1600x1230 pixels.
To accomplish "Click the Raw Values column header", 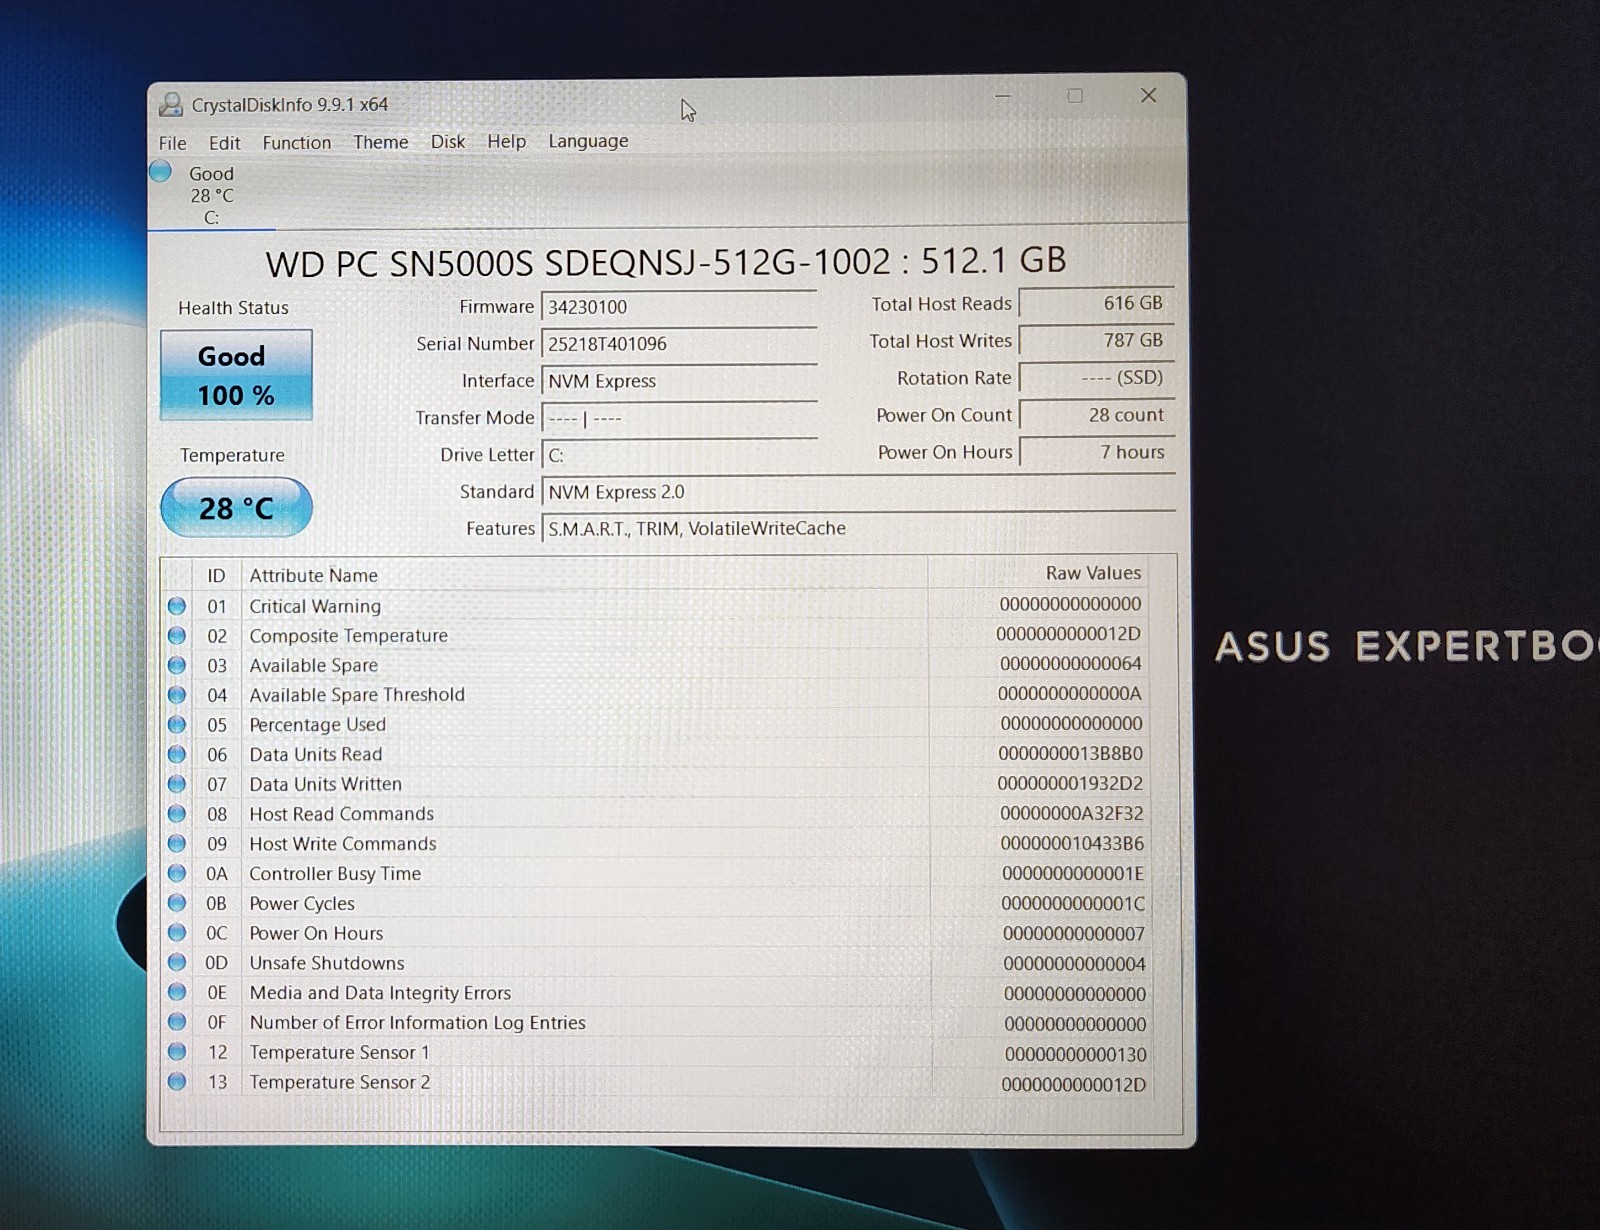I will pyautogui.click(x=1037, y=573).
